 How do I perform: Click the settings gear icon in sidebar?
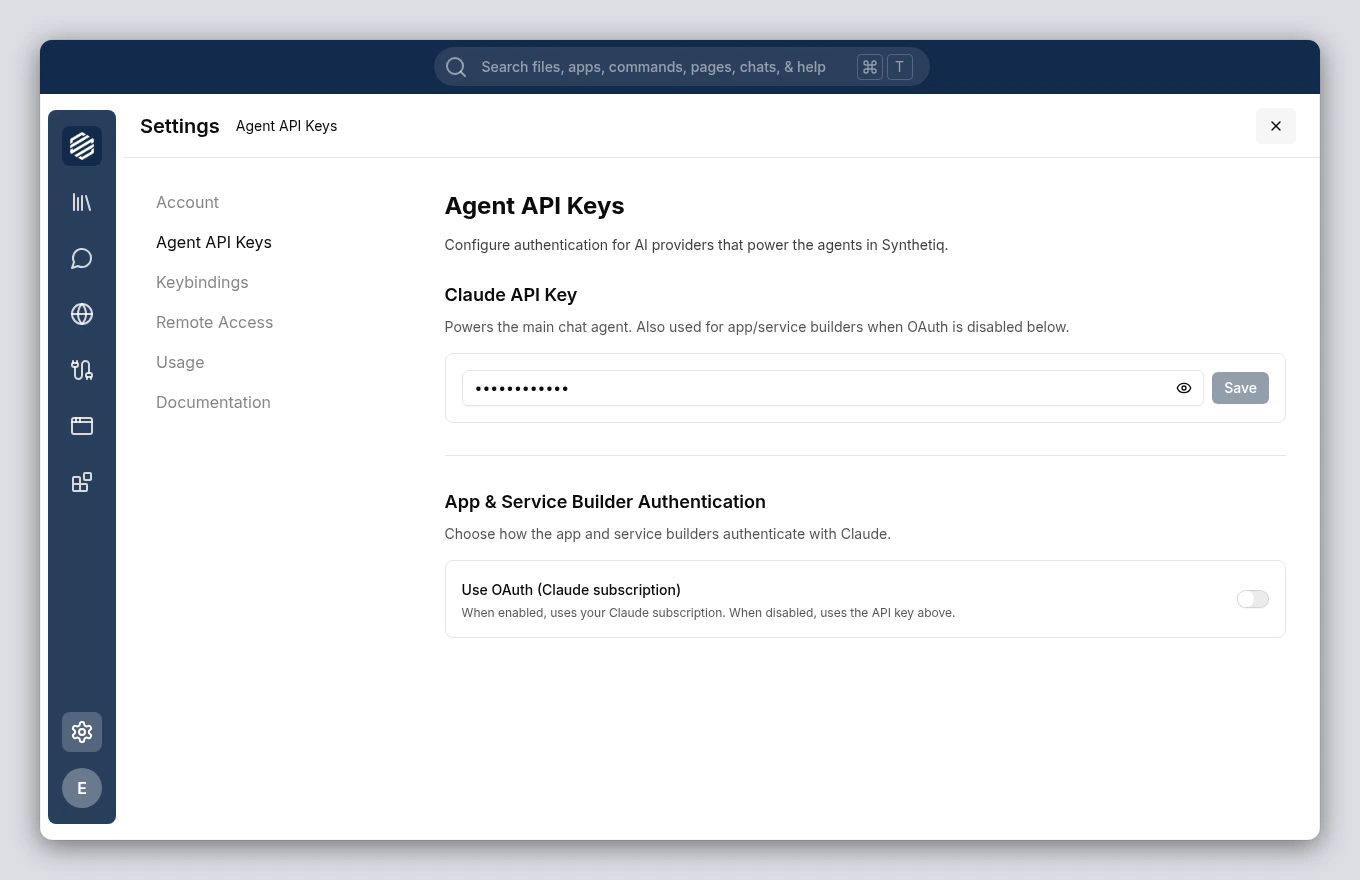(82, 732)
